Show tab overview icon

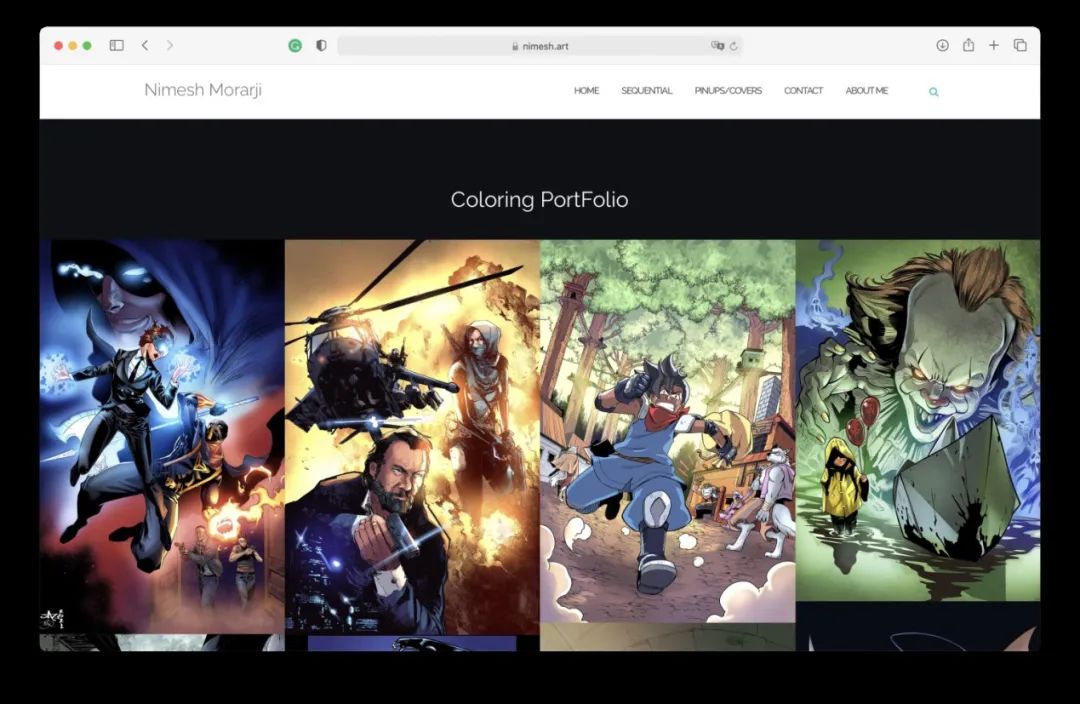point(1020,45)
